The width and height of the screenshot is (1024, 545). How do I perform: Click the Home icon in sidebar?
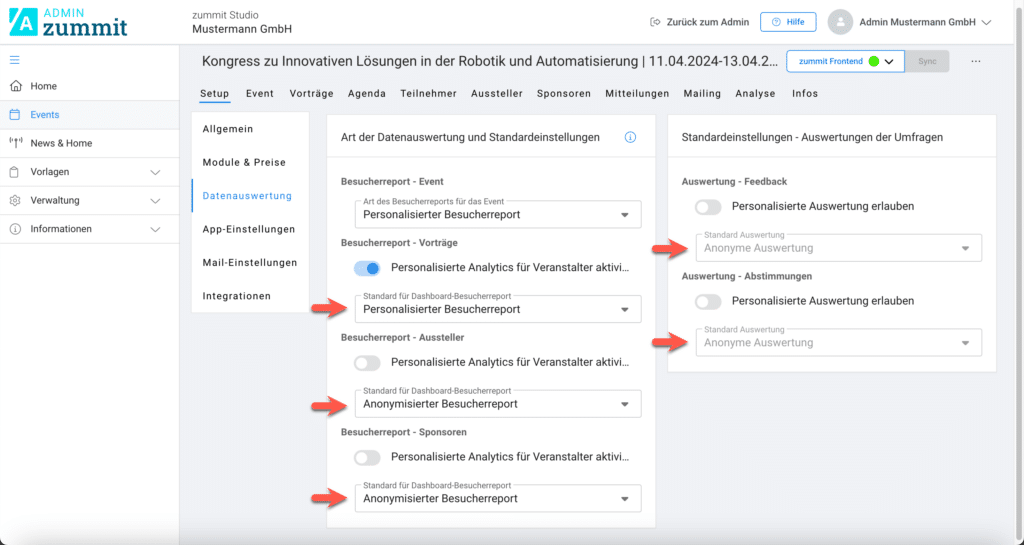click(x=15, y=86)
